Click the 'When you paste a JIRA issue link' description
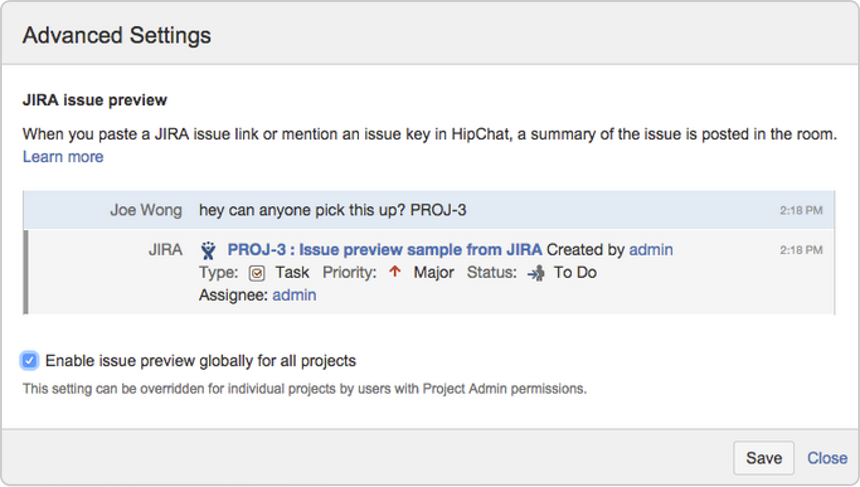860x487 pixels. point(429,134)
